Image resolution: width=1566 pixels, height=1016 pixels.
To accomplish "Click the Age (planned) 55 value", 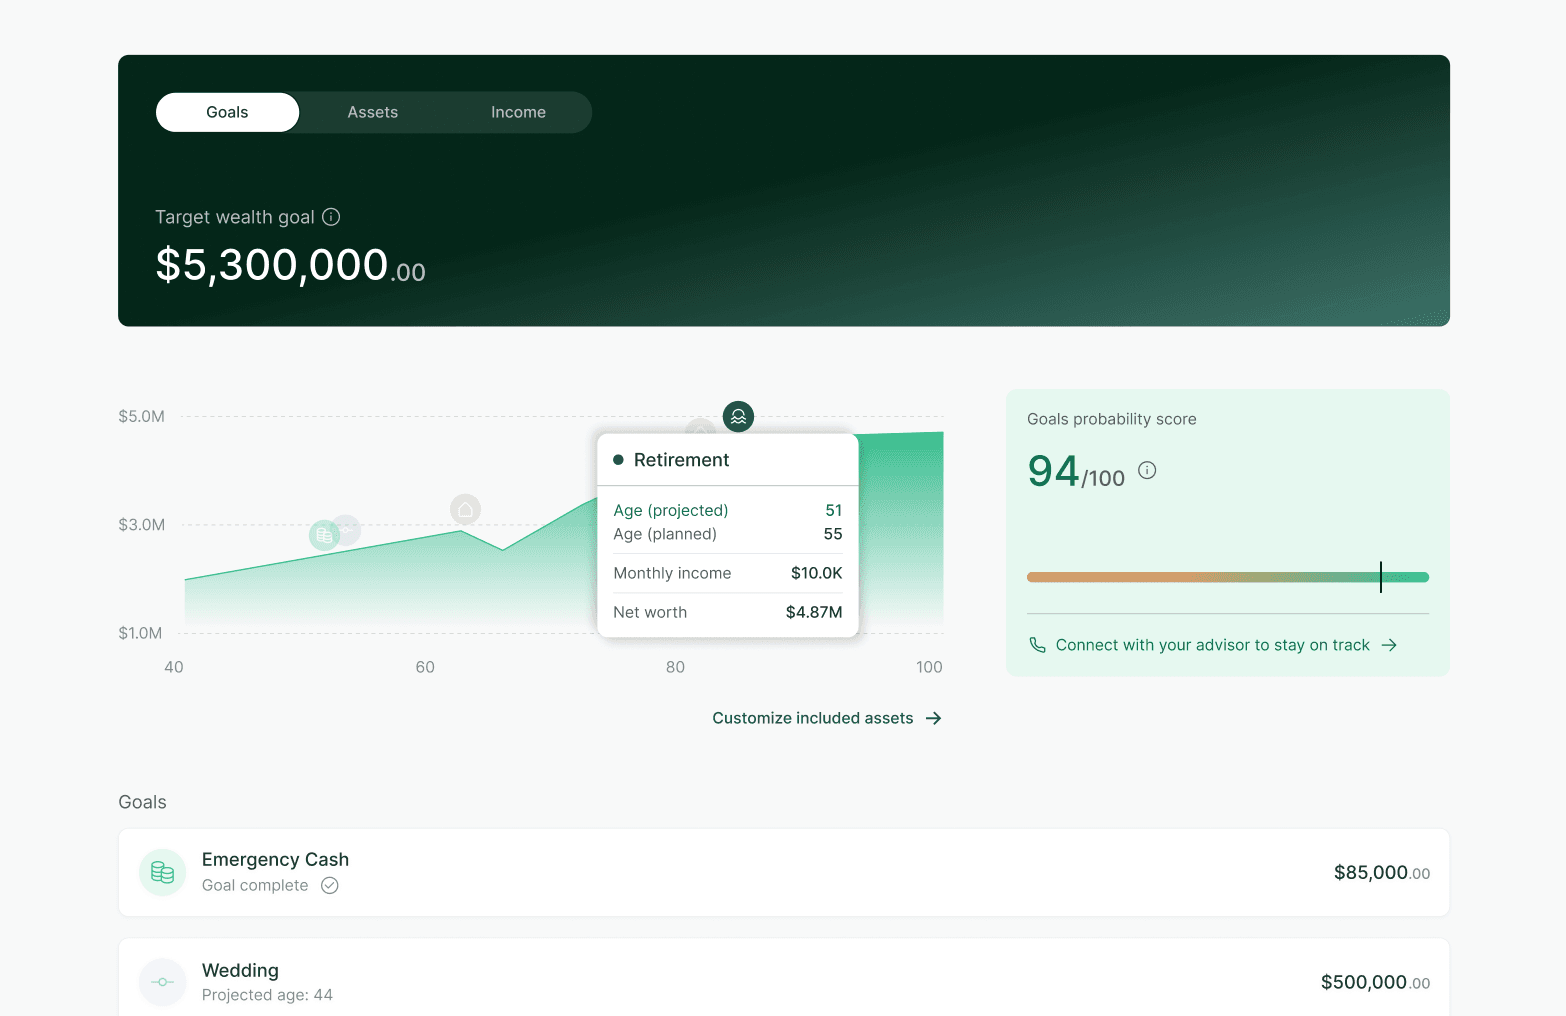I will click(x=833, y=534).
